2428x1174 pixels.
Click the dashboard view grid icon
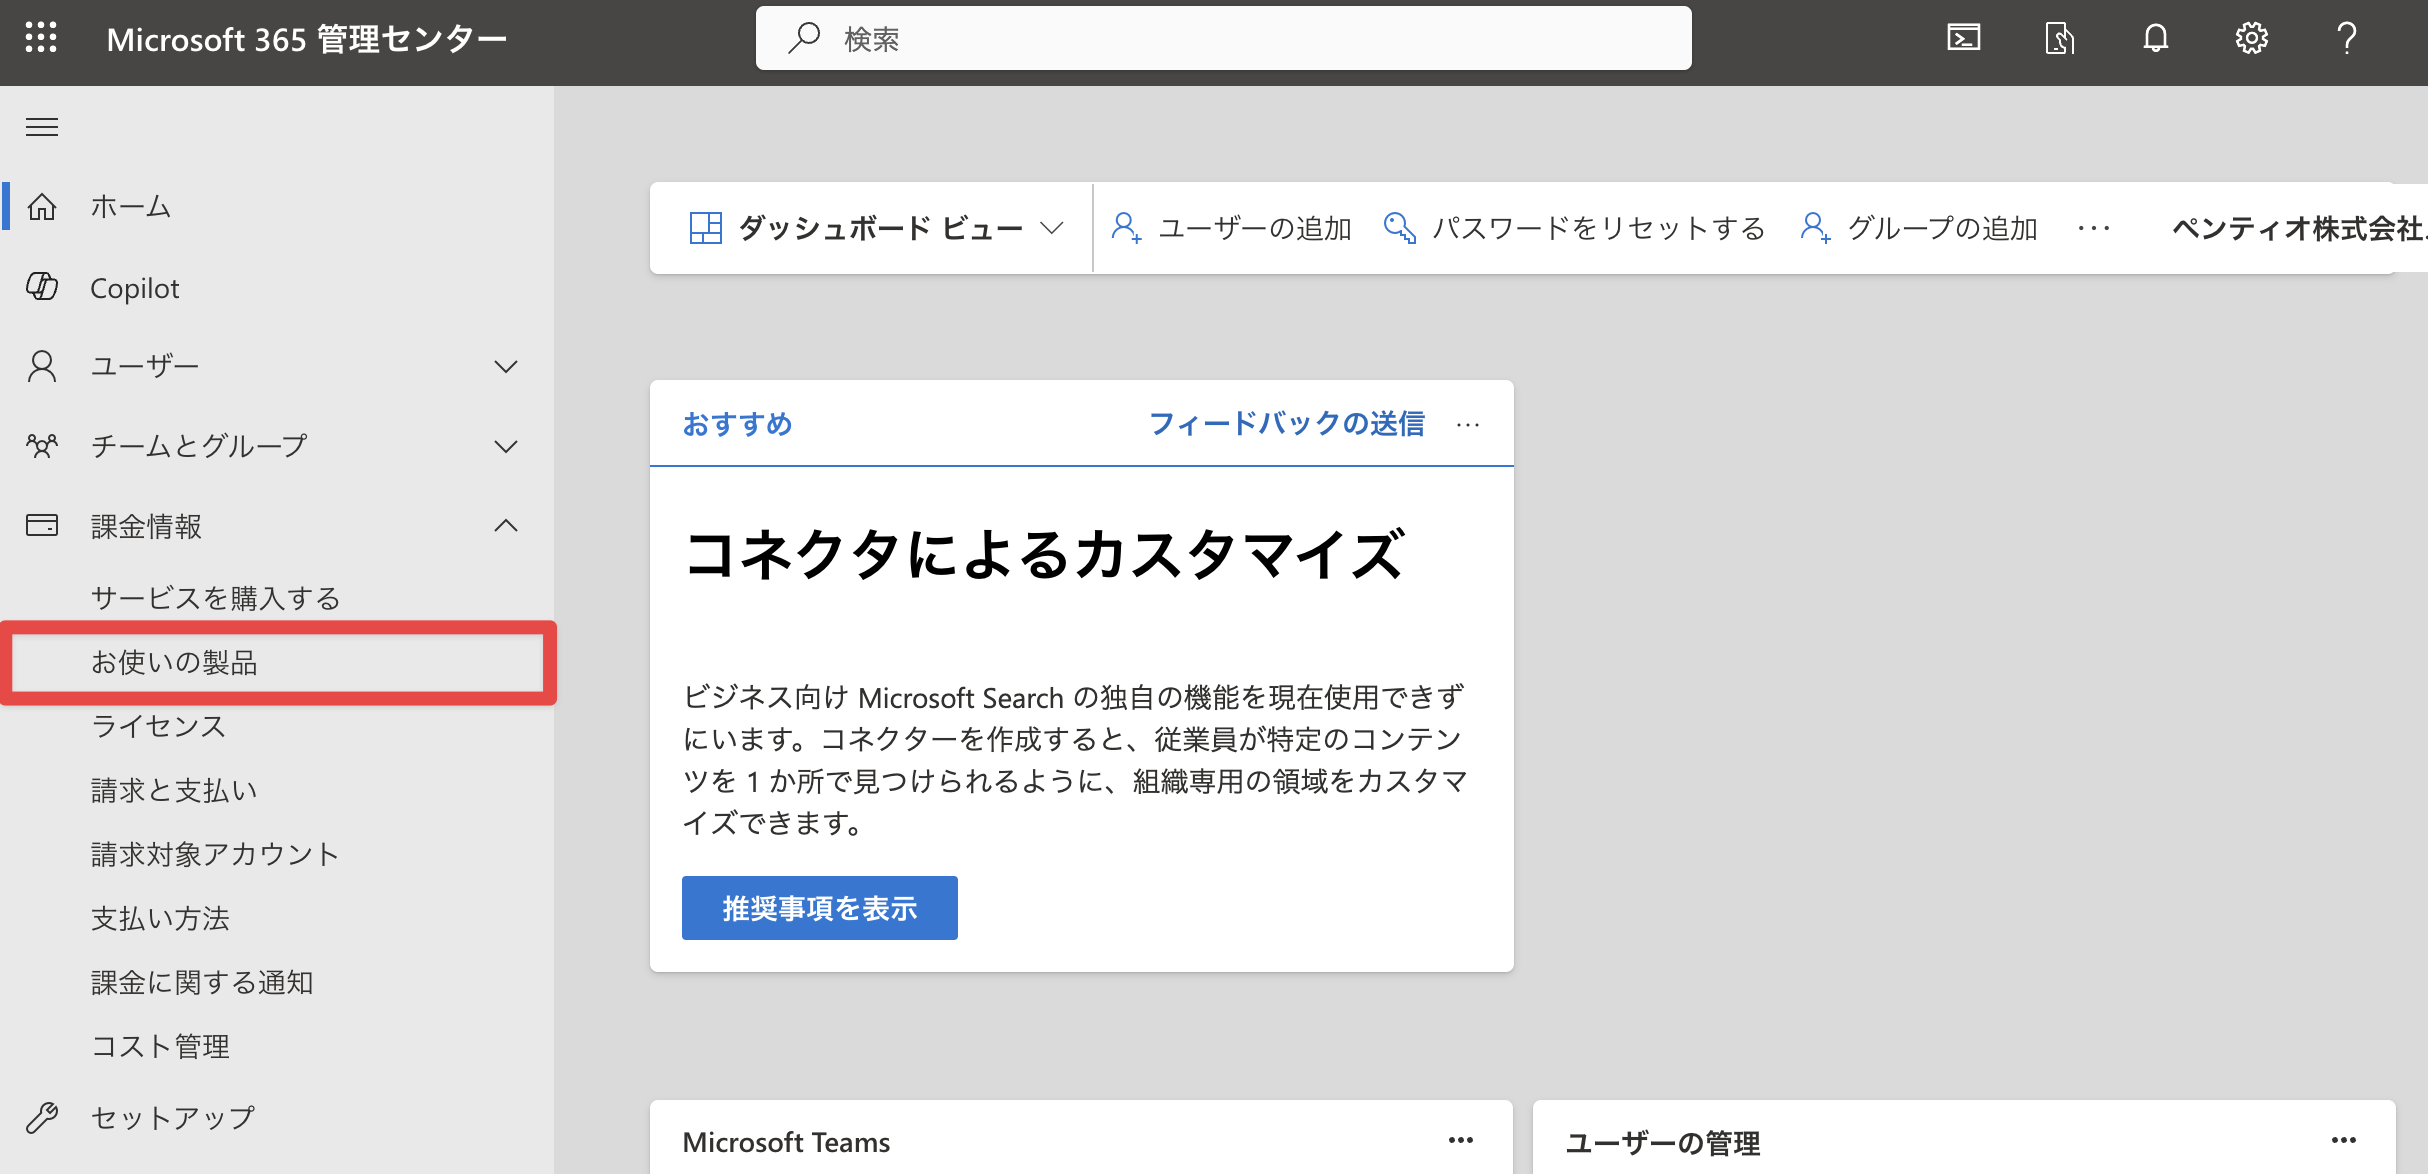706,228
